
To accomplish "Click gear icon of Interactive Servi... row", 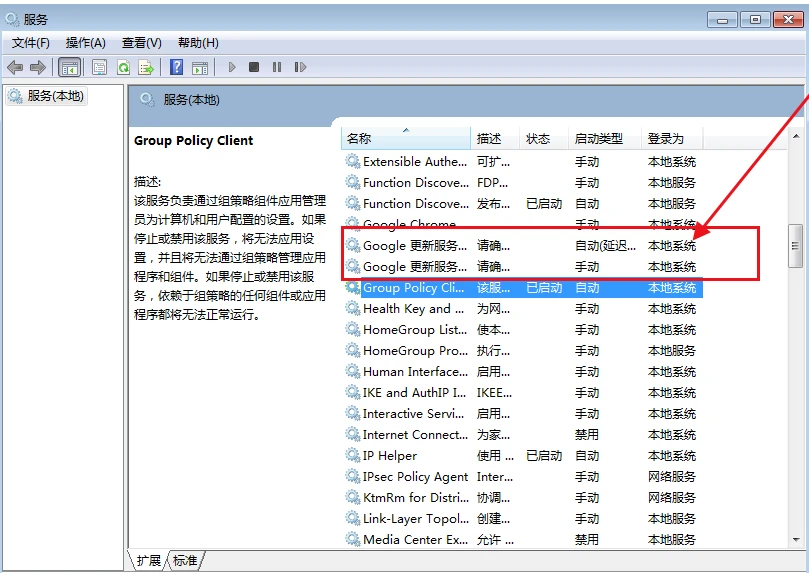I will coord(353,414).
